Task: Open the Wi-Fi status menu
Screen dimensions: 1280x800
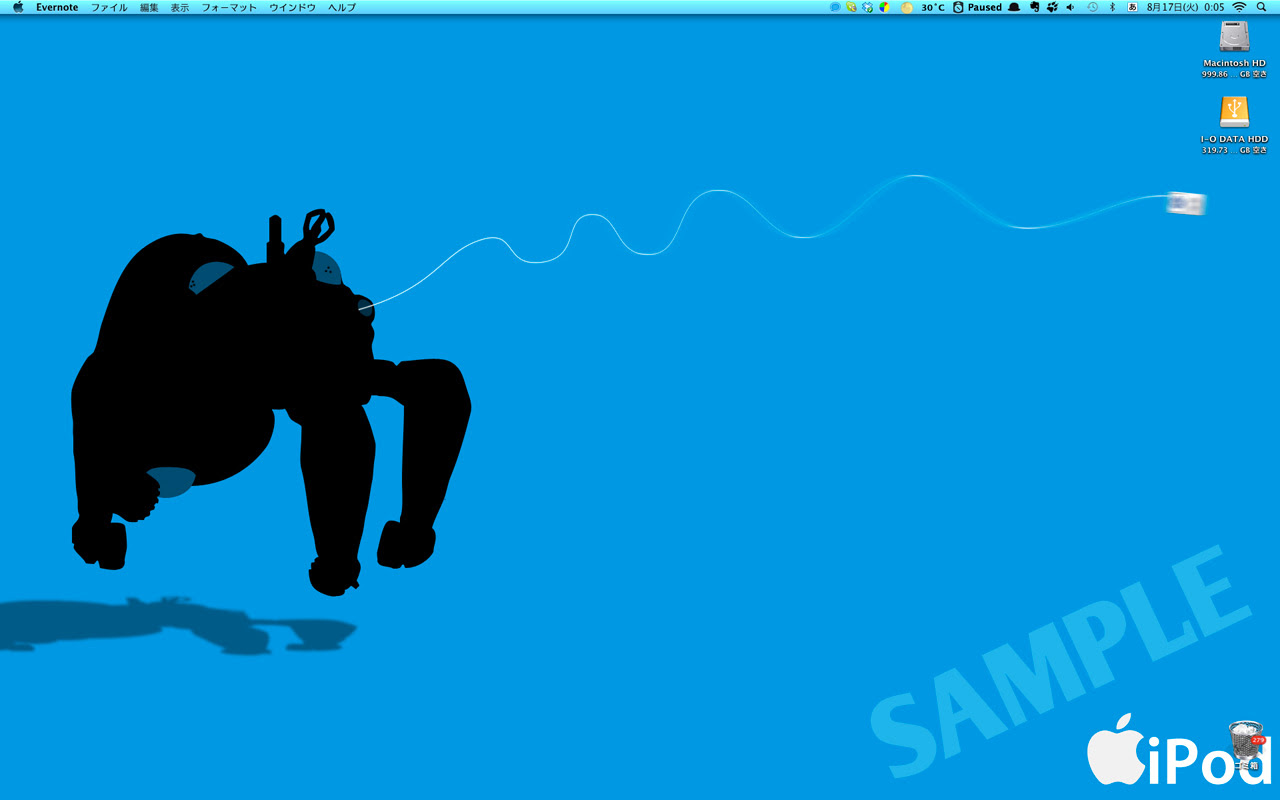Action: (x=1240, y=7)
